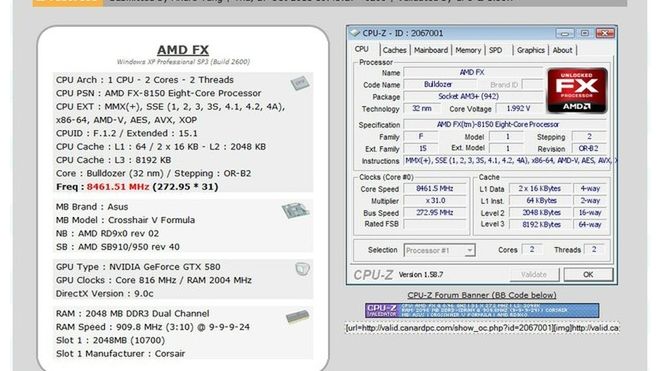Viewport: 660px width, 371px height.
Task: Click the AMD FX Unlocked processor logo
Action: pyautogui.click(x=577, y=91)
